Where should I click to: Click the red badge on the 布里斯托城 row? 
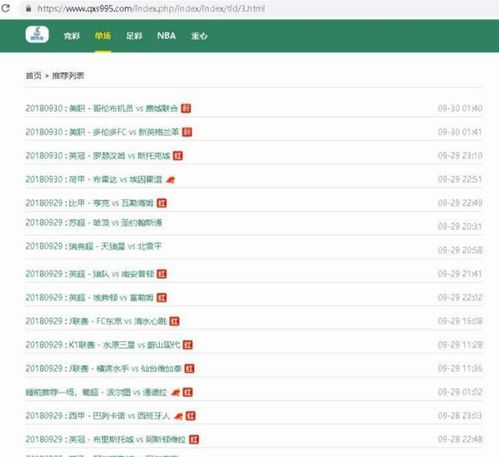coord(194,440)
